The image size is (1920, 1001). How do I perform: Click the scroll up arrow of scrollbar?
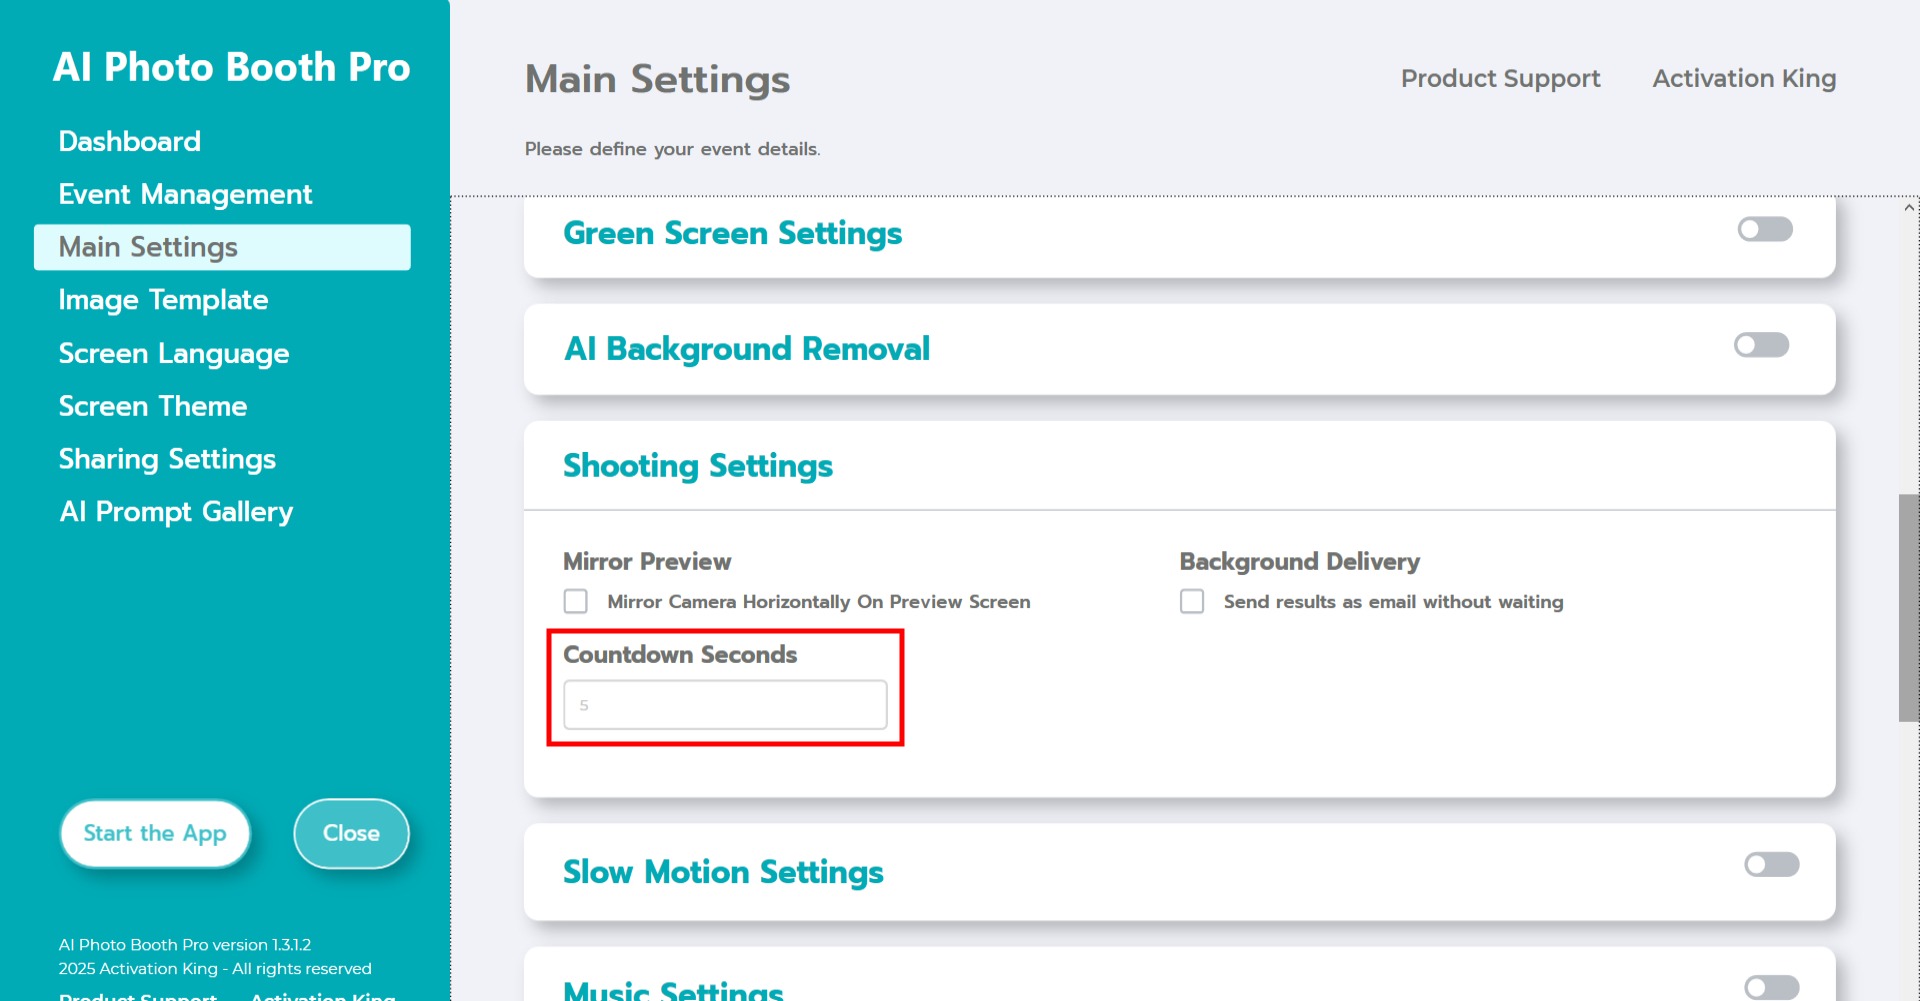(x=1909, y=208)
